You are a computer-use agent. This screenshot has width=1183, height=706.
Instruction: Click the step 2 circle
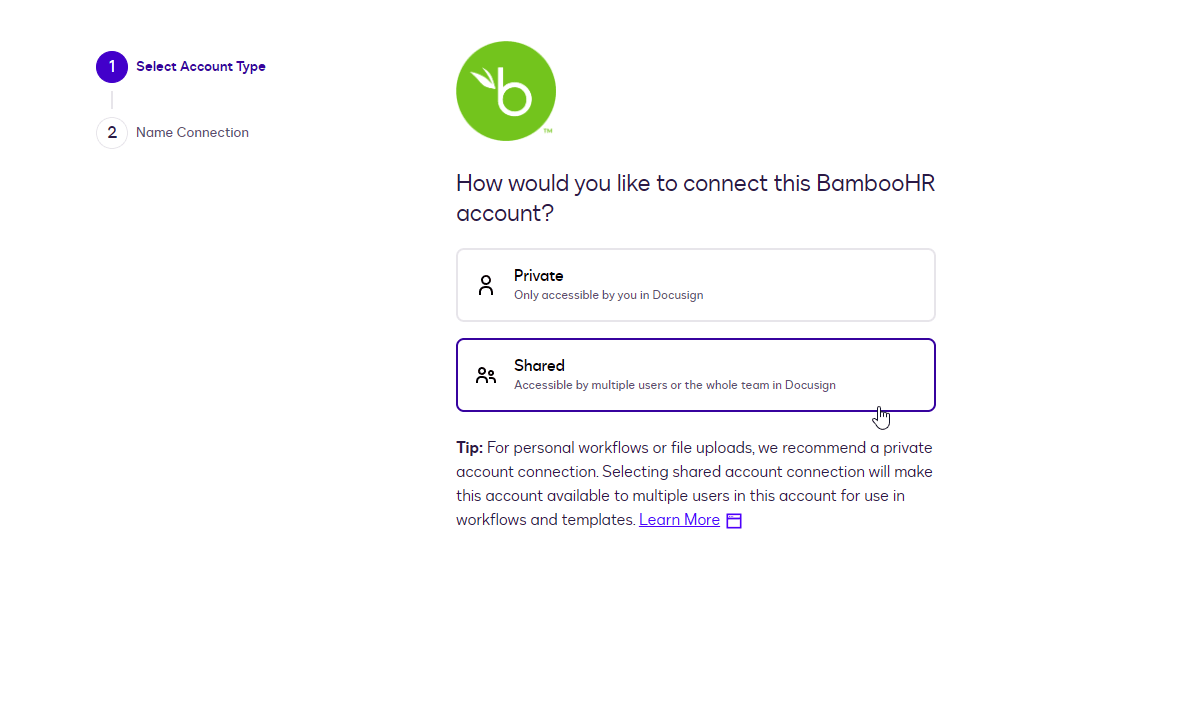[x=112, y=133]
